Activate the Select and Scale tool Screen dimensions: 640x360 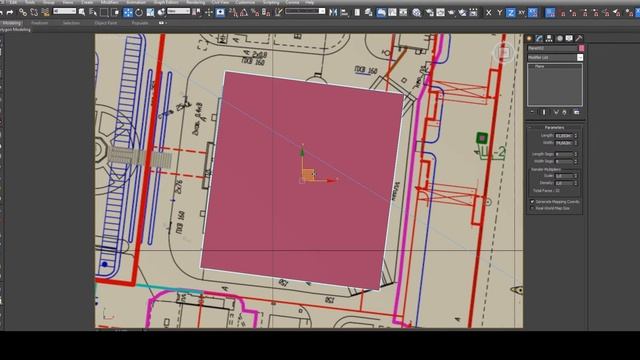click(151, 13)
